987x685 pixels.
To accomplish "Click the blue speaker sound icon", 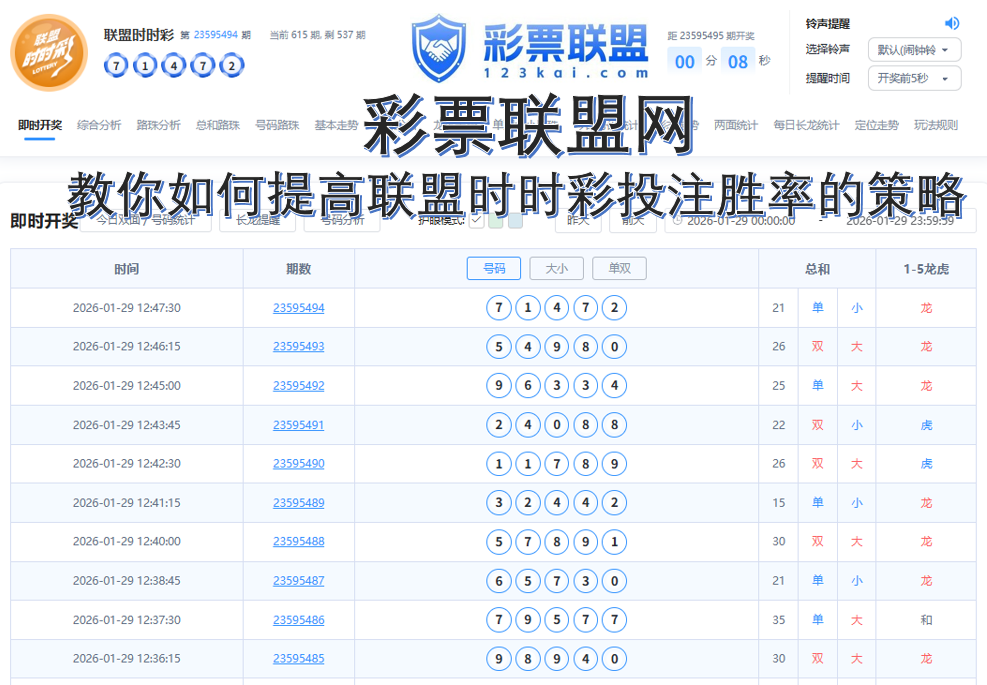I will pyautogui.click(x=951, y=22).
